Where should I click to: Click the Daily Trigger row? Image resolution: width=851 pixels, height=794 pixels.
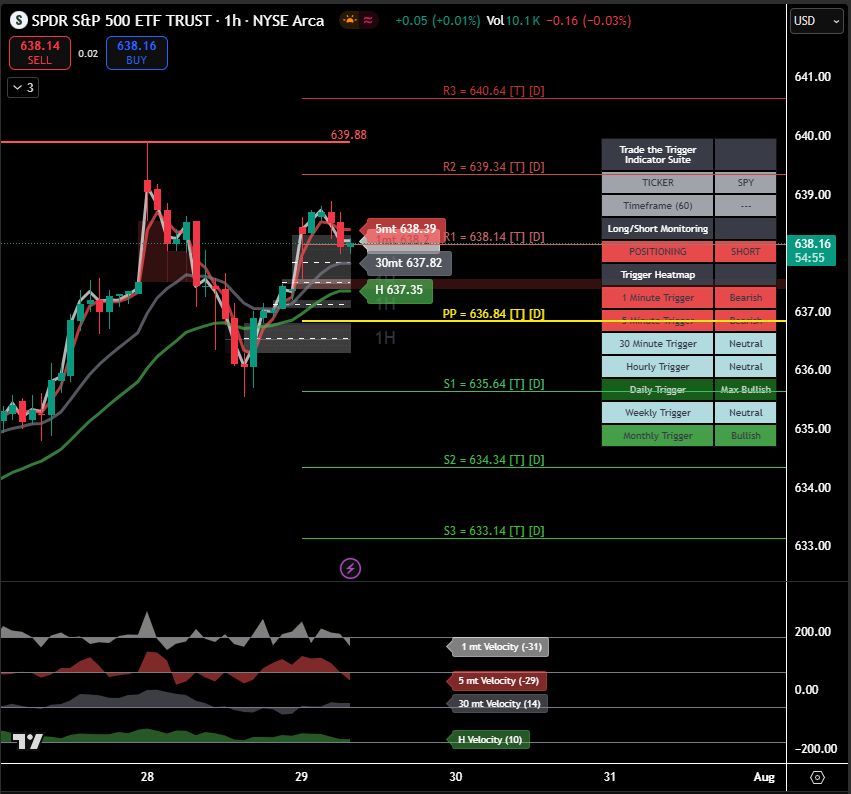[x=689, y=389]
